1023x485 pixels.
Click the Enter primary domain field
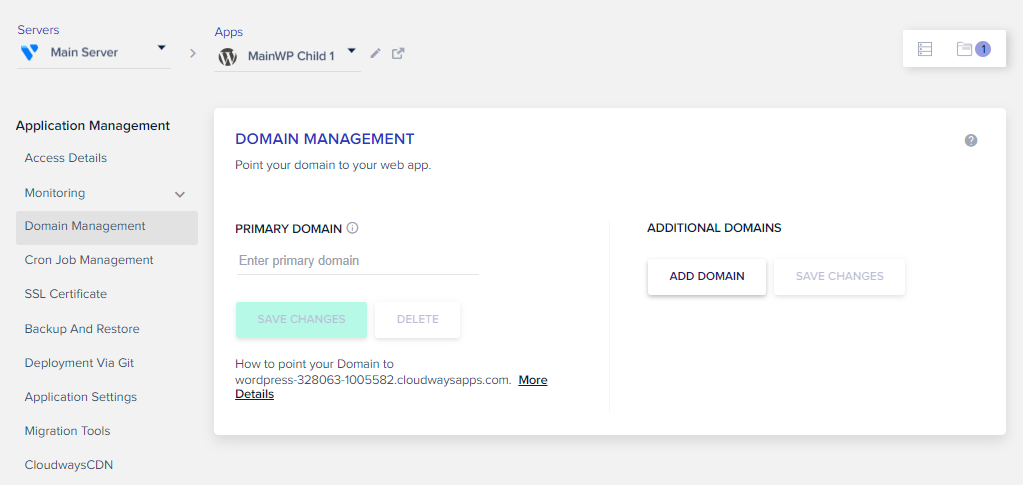(358, 261)
